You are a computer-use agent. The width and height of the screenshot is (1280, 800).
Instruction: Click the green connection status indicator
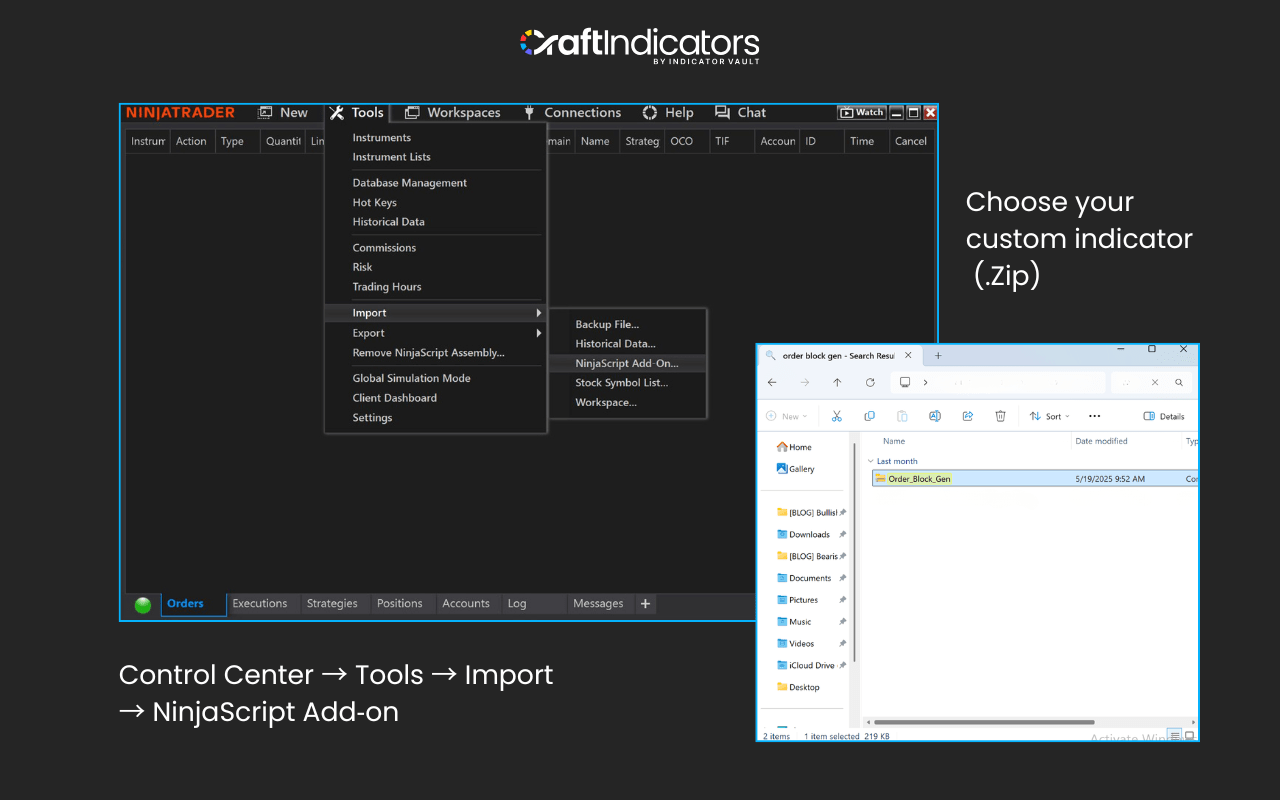coord(143,605)
